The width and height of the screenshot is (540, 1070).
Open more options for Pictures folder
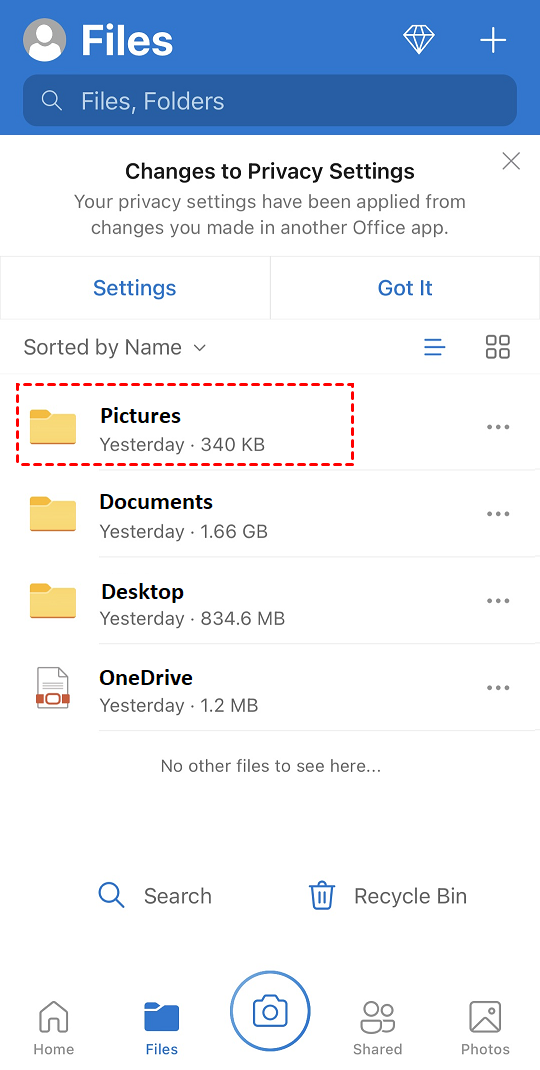pyautogui.click(x=498, y=427)
